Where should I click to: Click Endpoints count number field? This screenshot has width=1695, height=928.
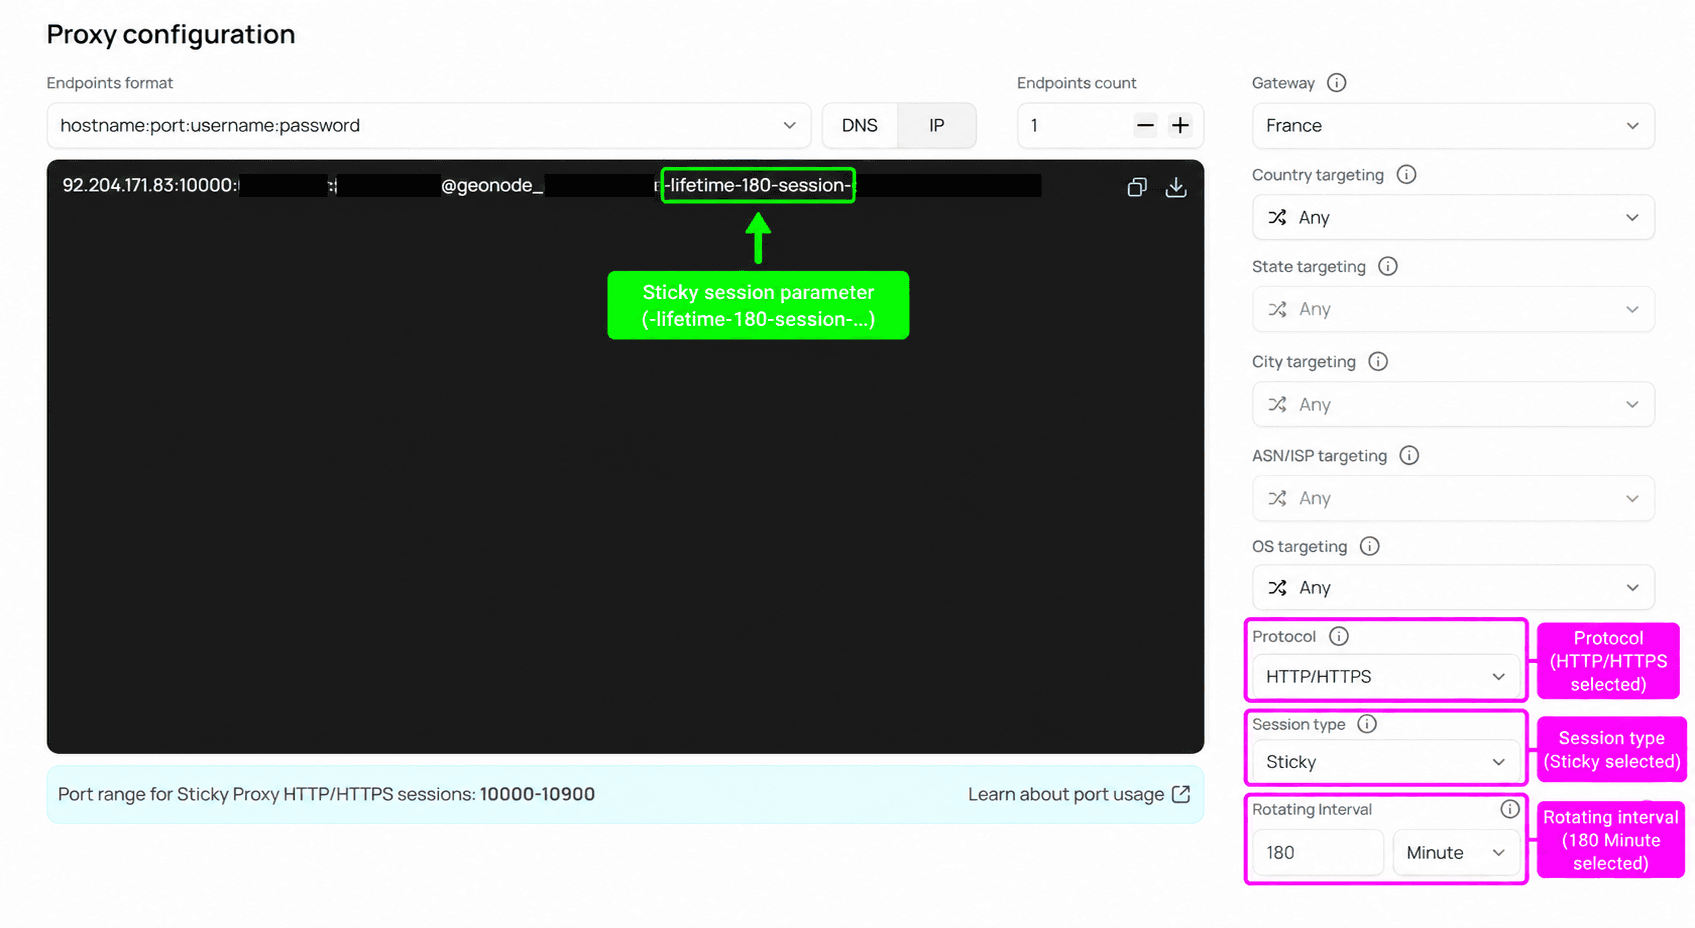(1075, 125)
